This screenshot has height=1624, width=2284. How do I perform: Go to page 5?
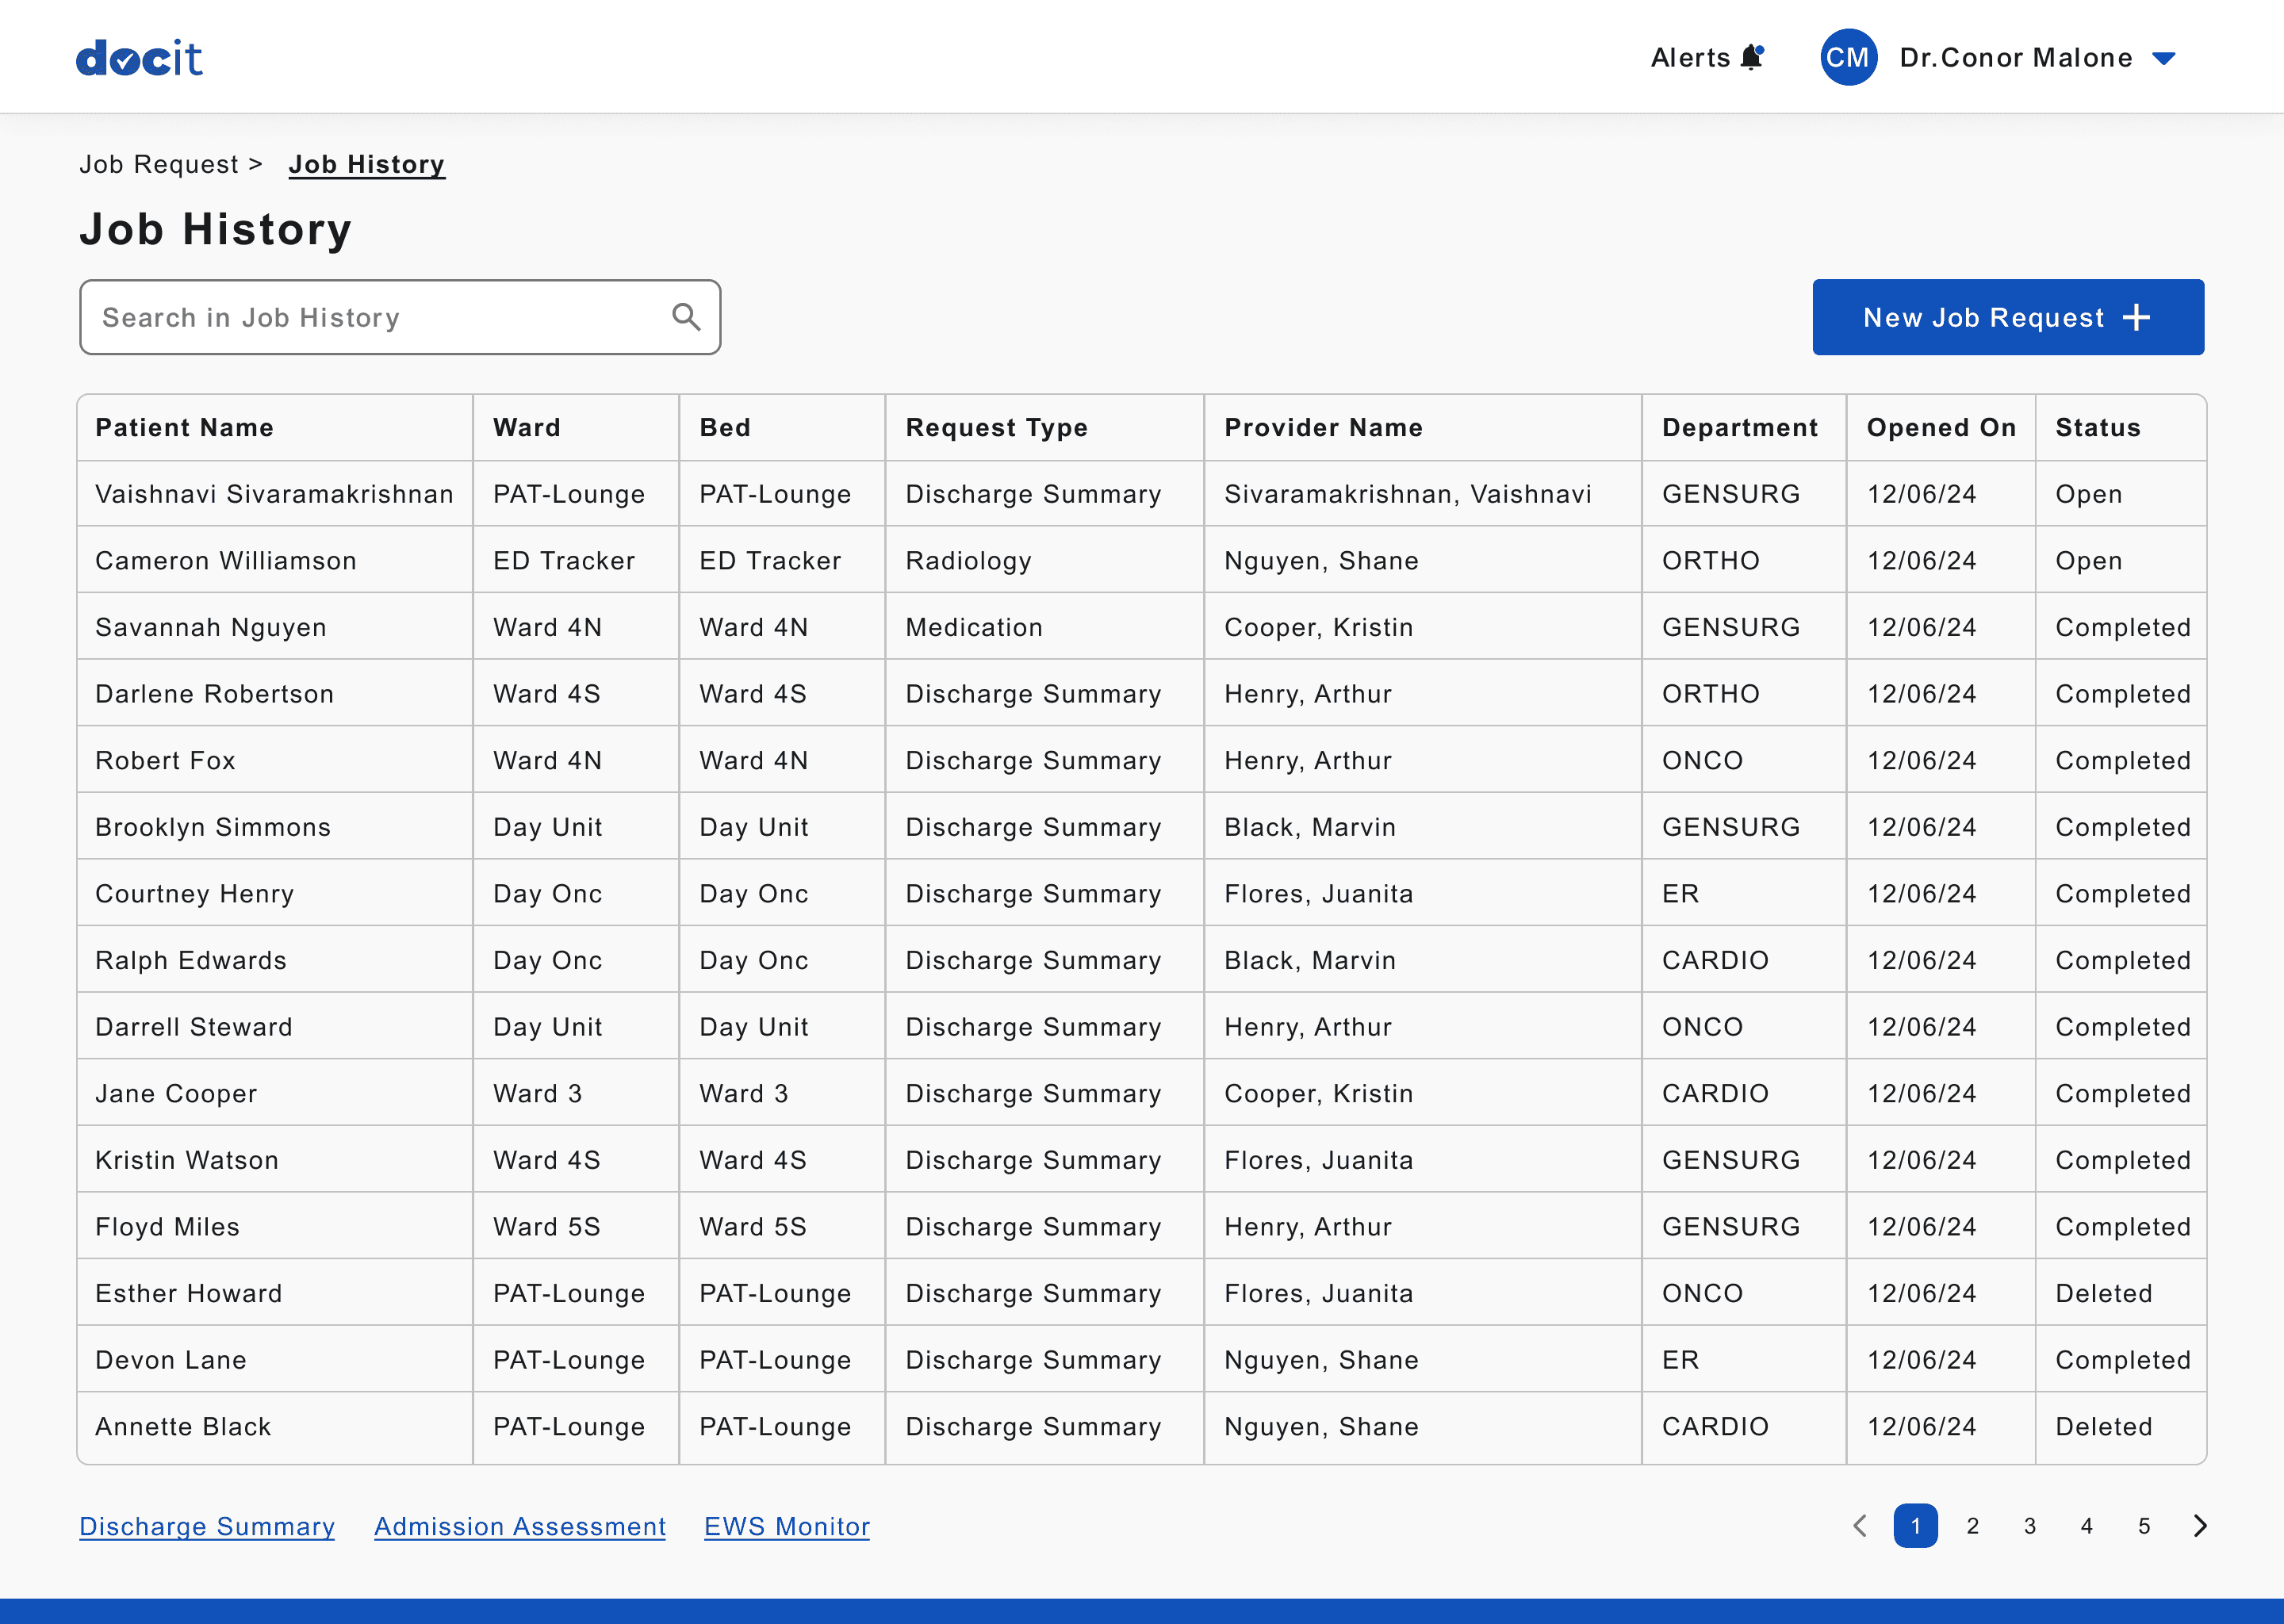point(2144,1526)
